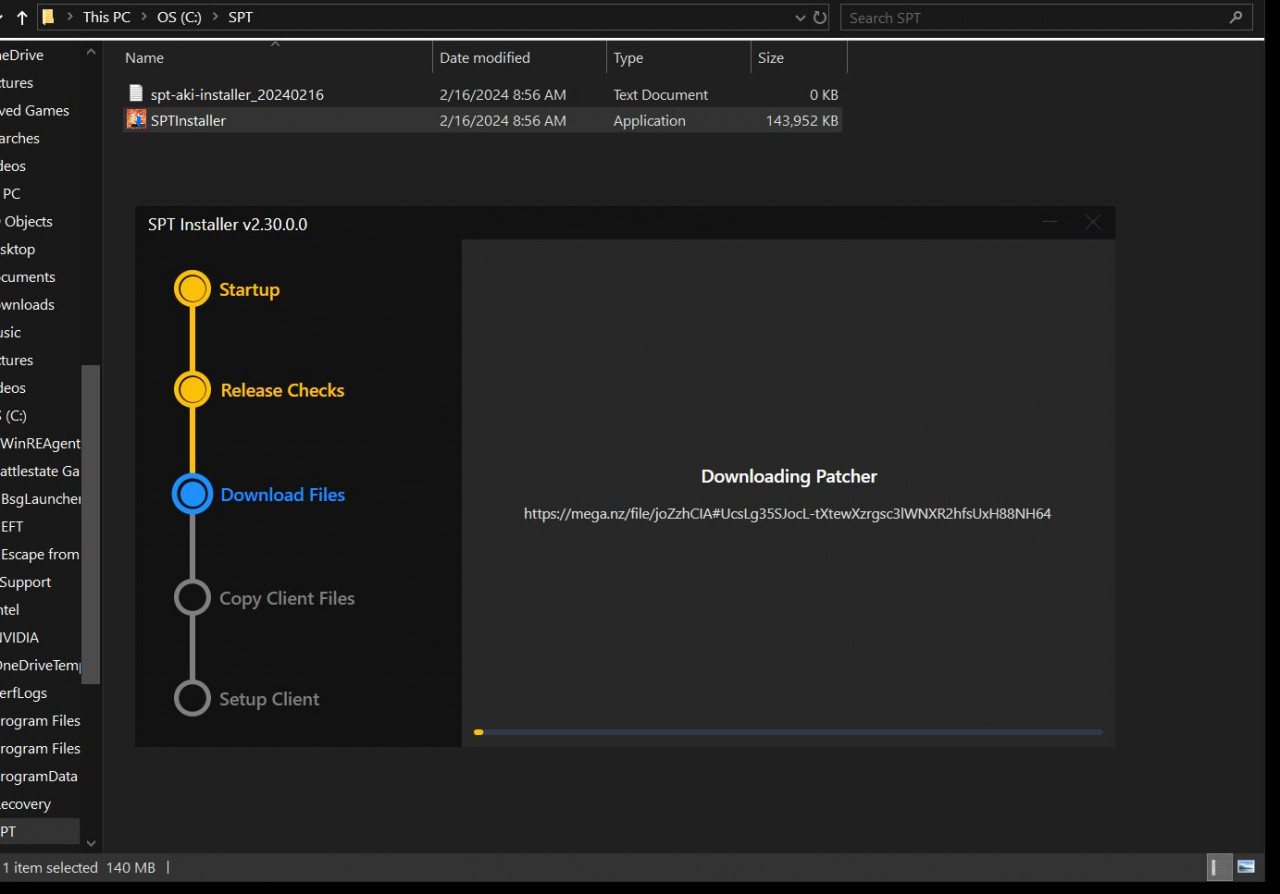This screenshot has height=894, width=1280.
Task: Click the Text Document type cell
Action: point(661,95)
